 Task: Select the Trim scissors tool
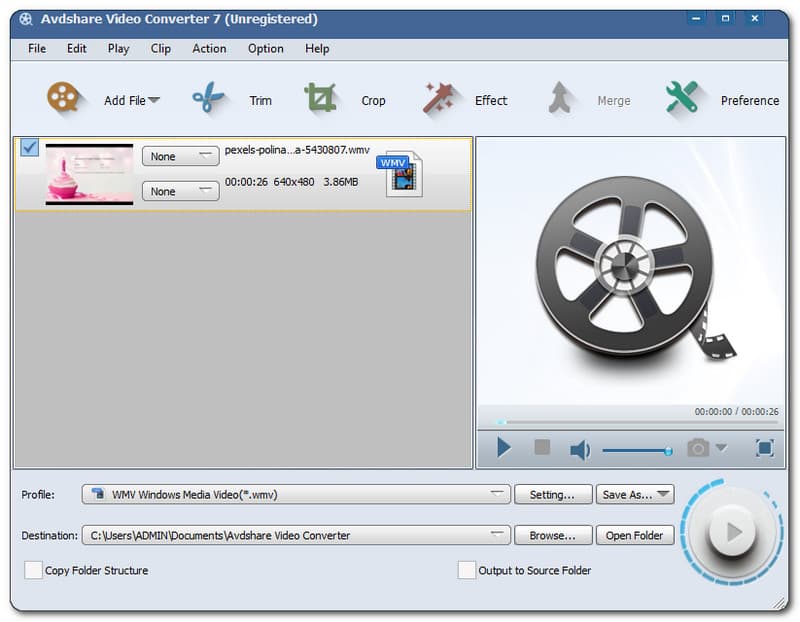209,99
